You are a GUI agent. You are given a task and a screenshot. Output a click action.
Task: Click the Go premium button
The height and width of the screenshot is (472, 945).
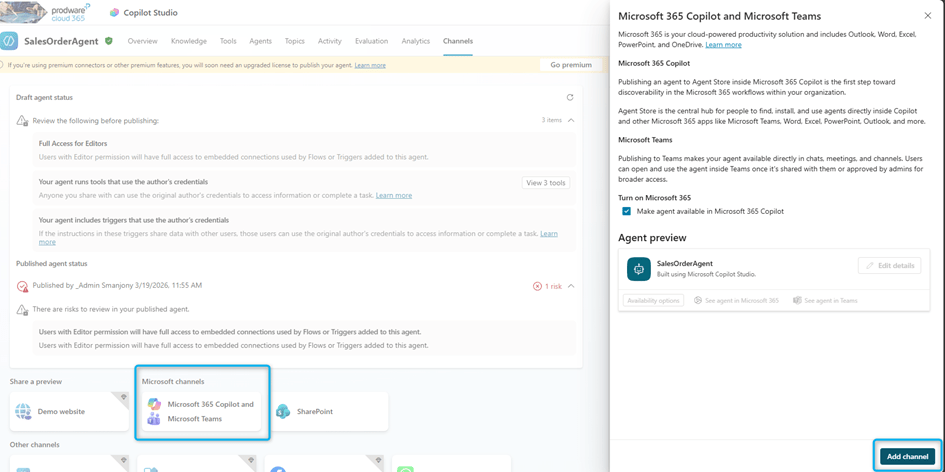[570, 65]
